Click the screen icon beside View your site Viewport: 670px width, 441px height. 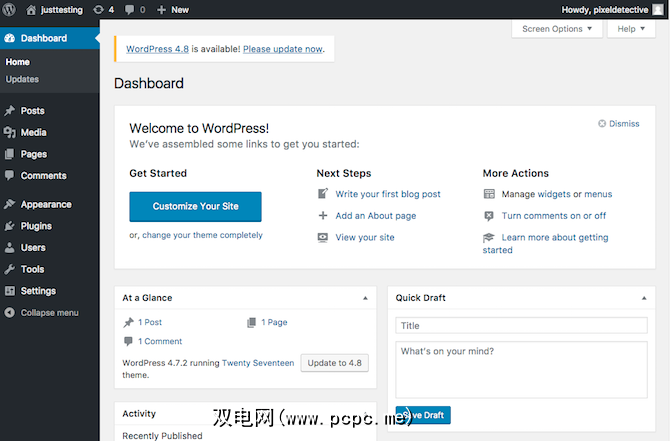point(323,237)
